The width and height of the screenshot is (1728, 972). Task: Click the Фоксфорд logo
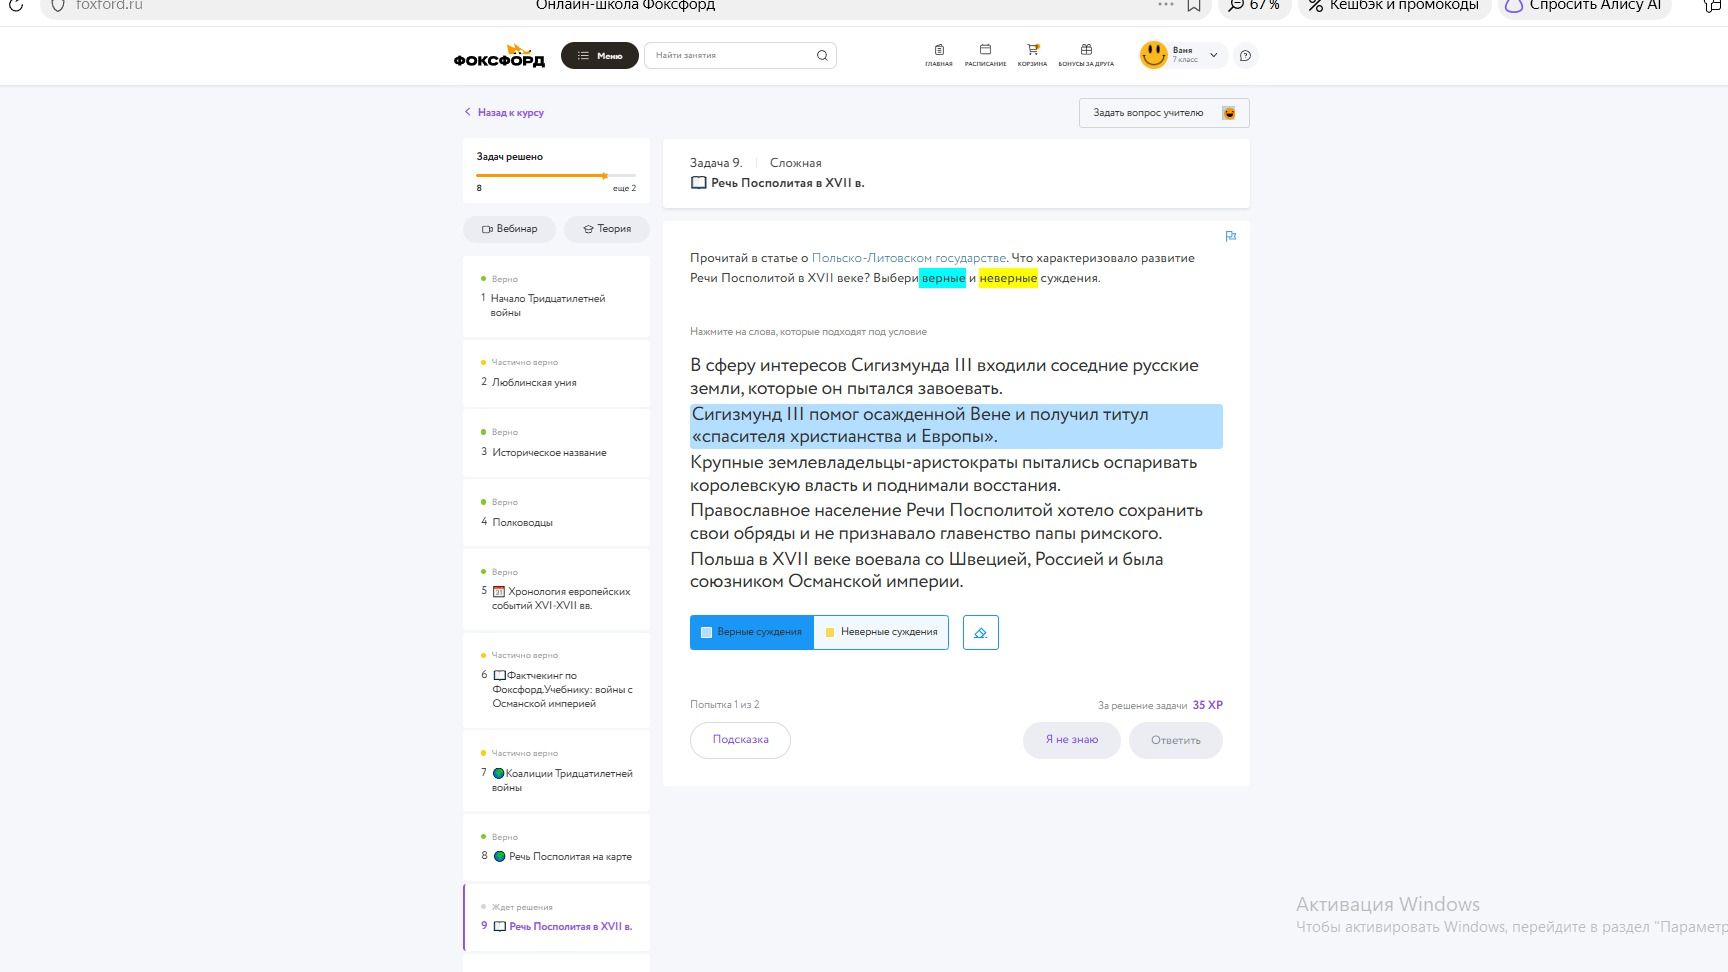(x=499, y=56)
